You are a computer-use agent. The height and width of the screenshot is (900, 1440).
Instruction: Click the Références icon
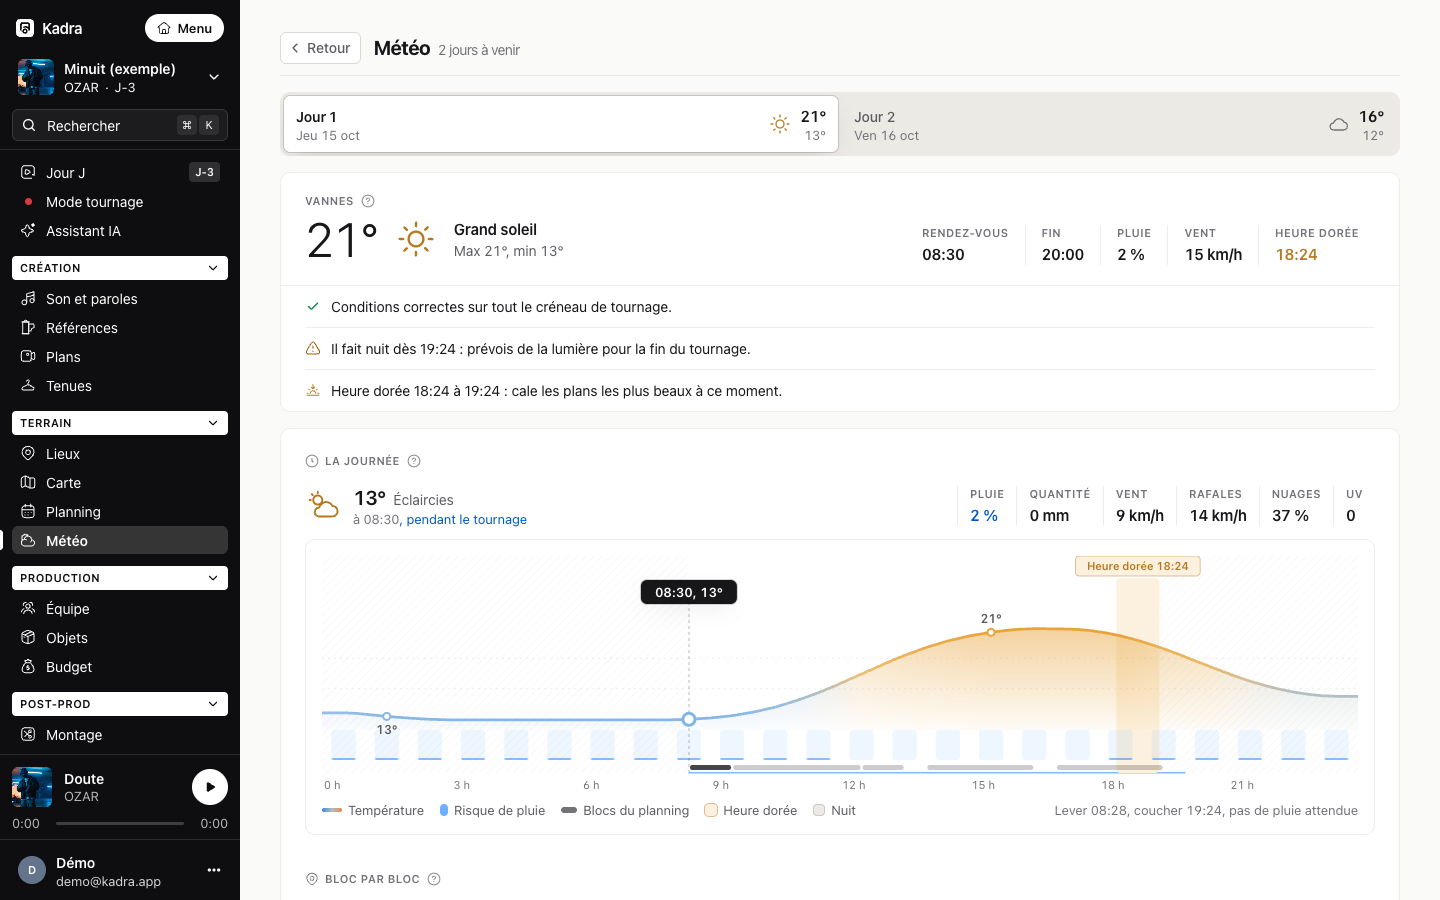(28, 327)
